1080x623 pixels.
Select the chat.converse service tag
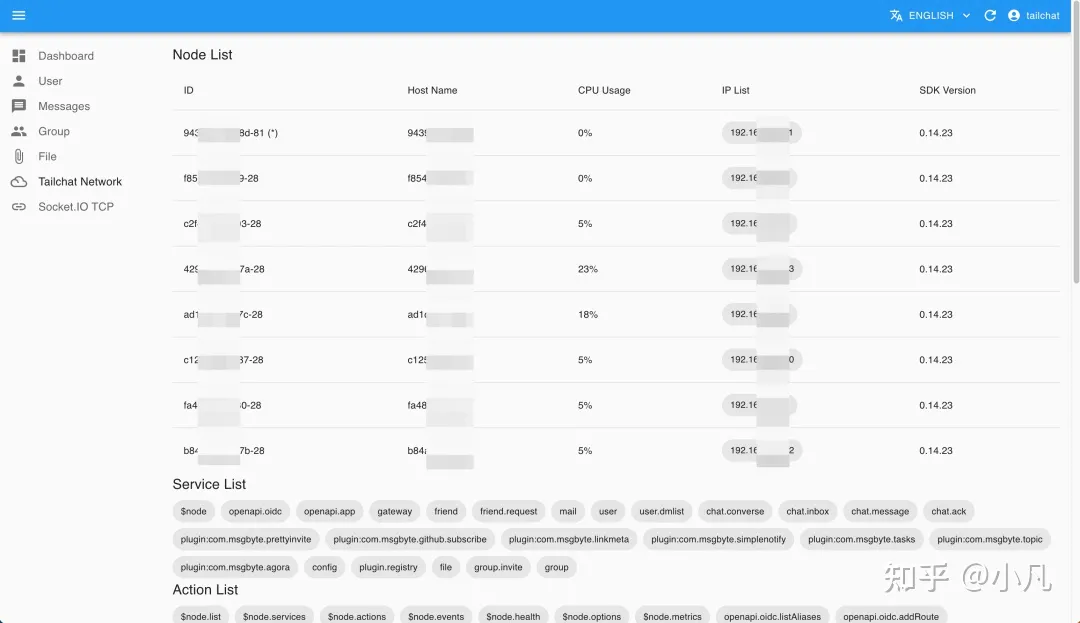(x=735, y=511)
